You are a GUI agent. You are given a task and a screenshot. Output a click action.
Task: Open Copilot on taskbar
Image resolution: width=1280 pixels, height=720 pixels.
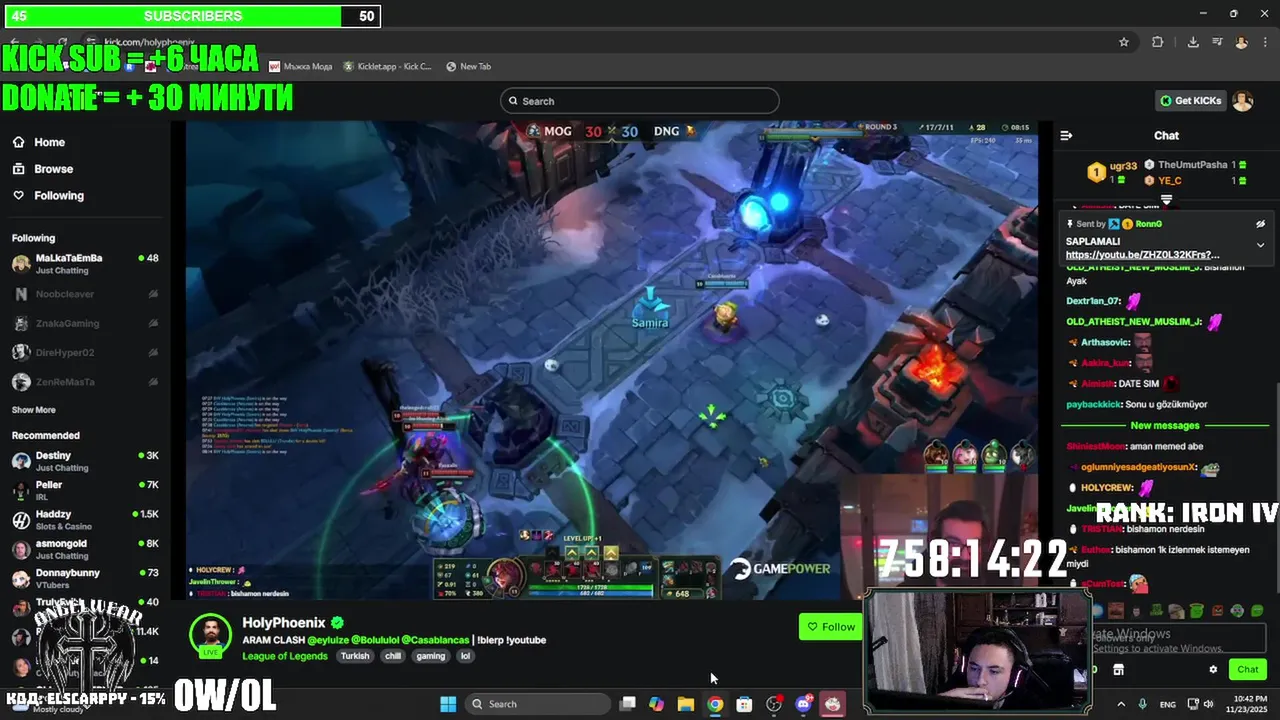pos(656,704)
